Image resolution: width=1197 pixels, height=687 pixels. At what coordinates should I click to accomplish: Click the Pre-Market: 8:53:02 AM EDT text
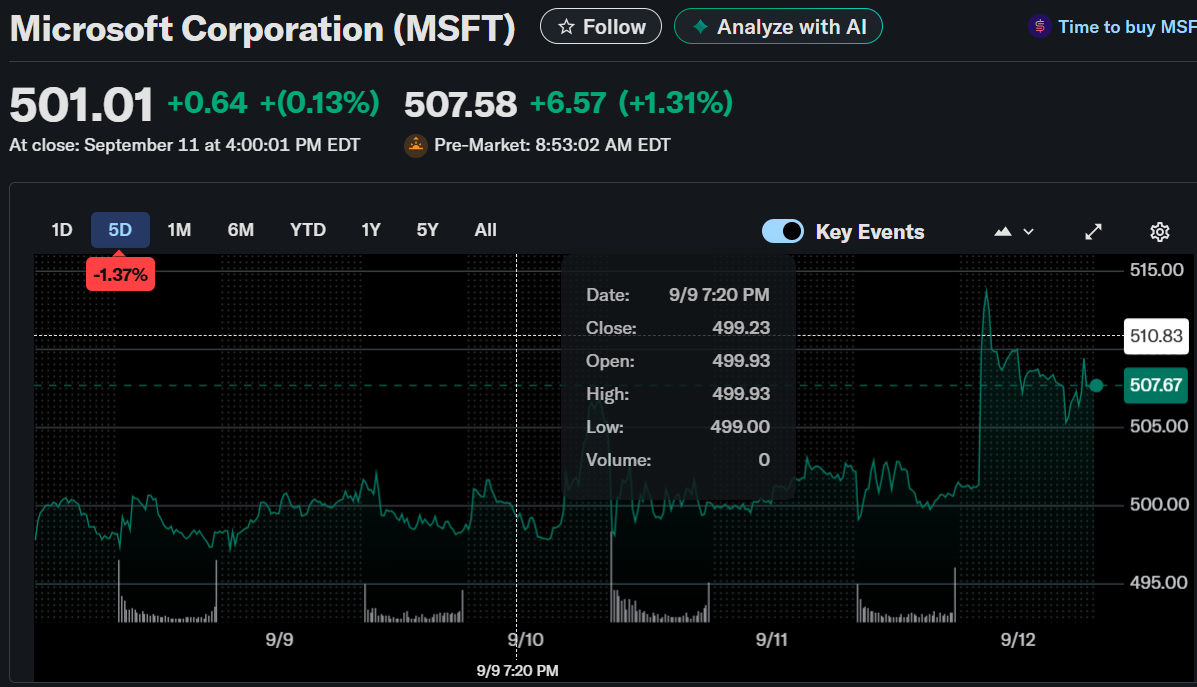coord(552,145)
